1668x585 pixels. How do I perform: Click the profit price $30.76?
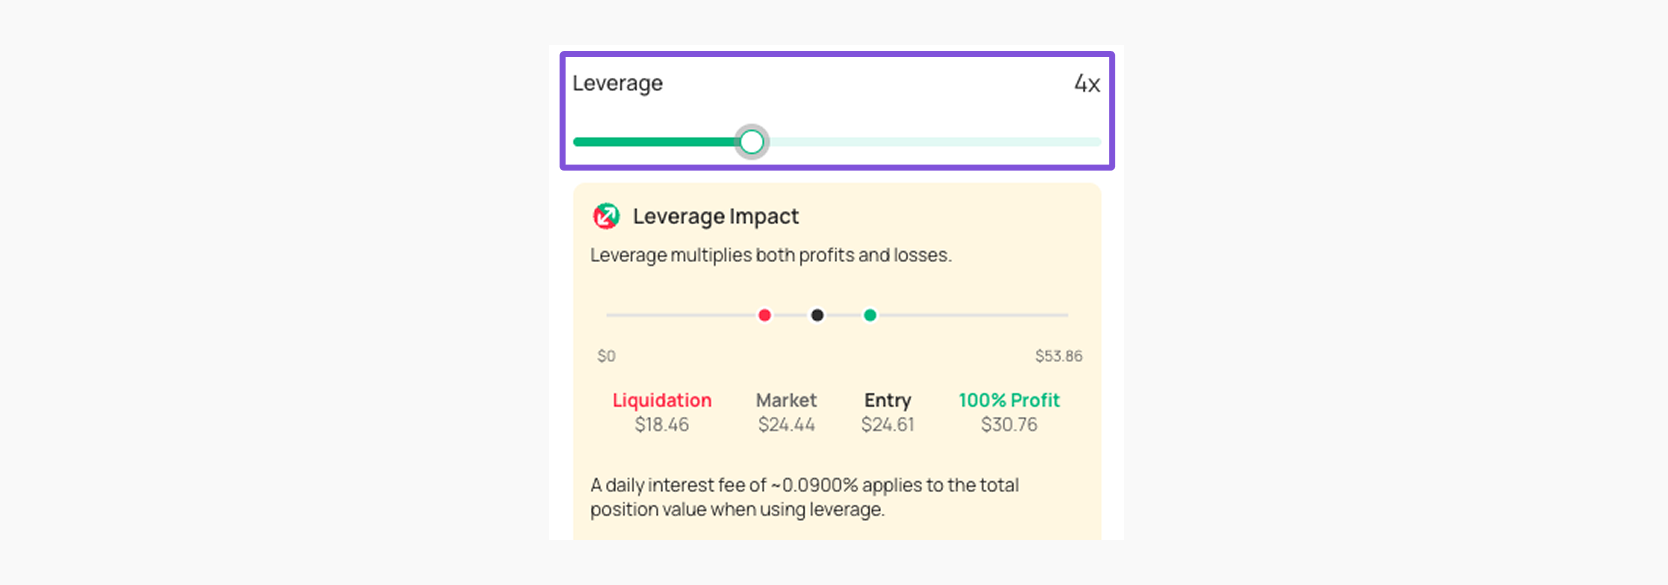[x=1009, y=424]
